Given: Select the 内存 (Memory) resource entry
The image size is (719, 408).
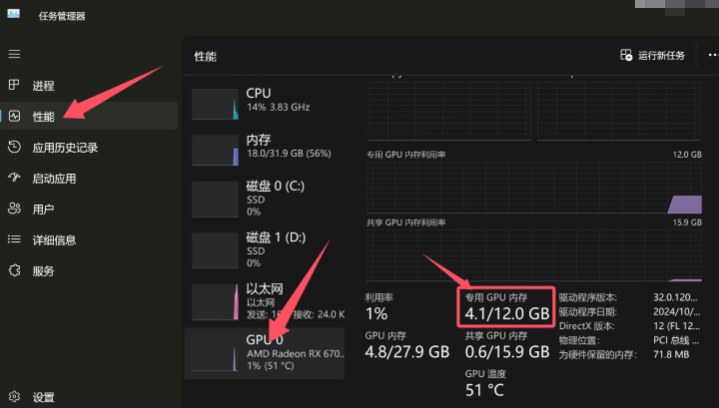Looking at the screenshot, I should 265,150.
